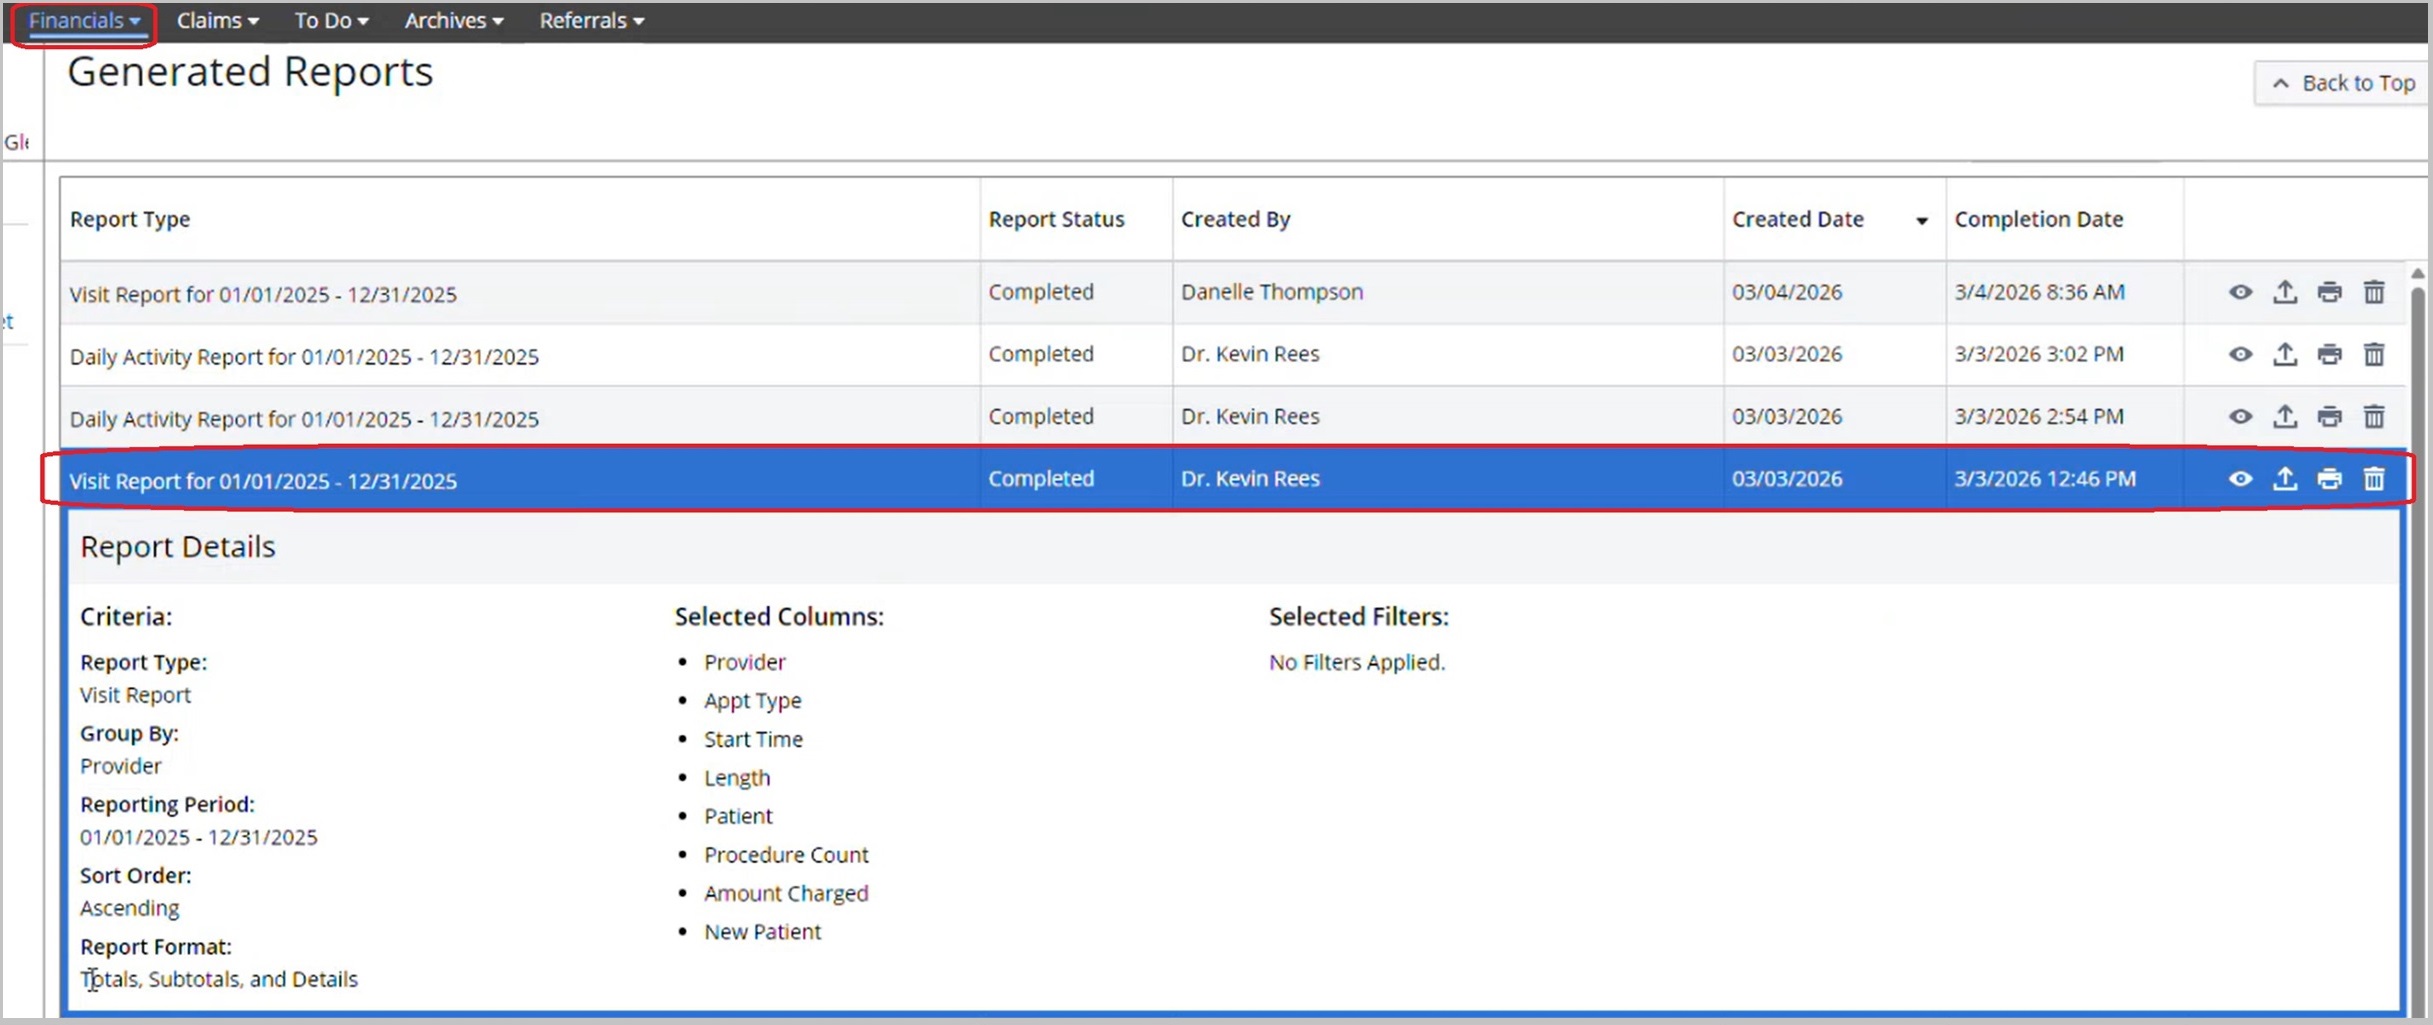Delete the highlighted Visit Report row
This screenshot has width=2433, height=1025.
tap(2374, 479)
